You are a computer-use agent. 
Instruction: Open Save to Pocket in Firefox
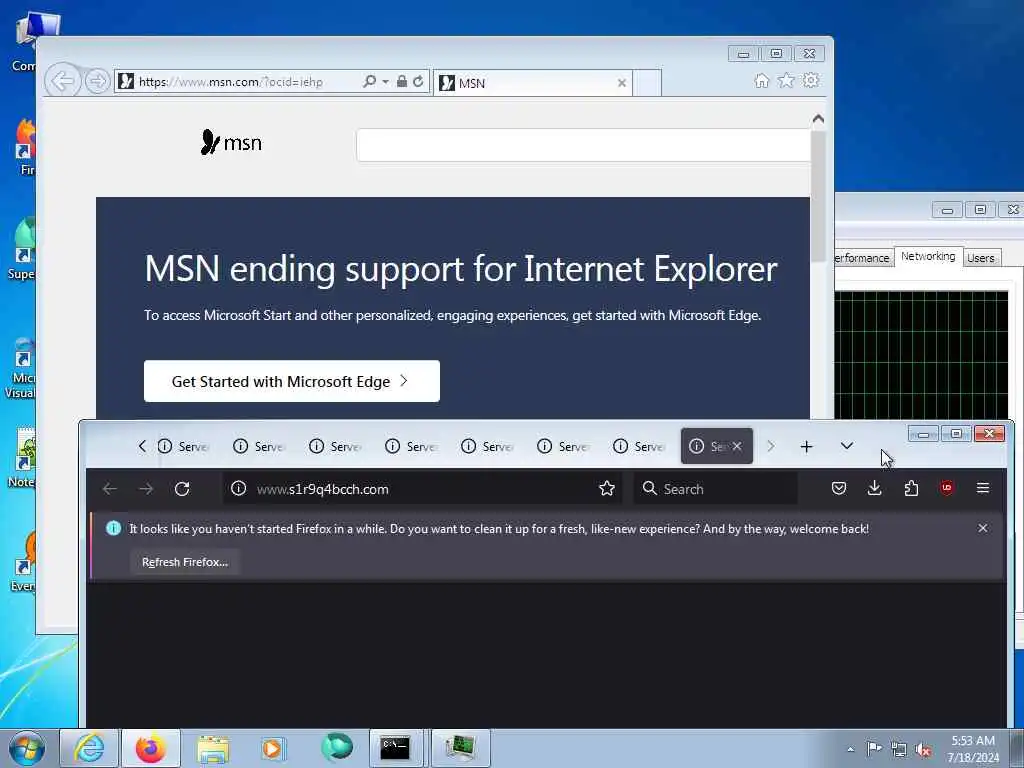[839, 488]
